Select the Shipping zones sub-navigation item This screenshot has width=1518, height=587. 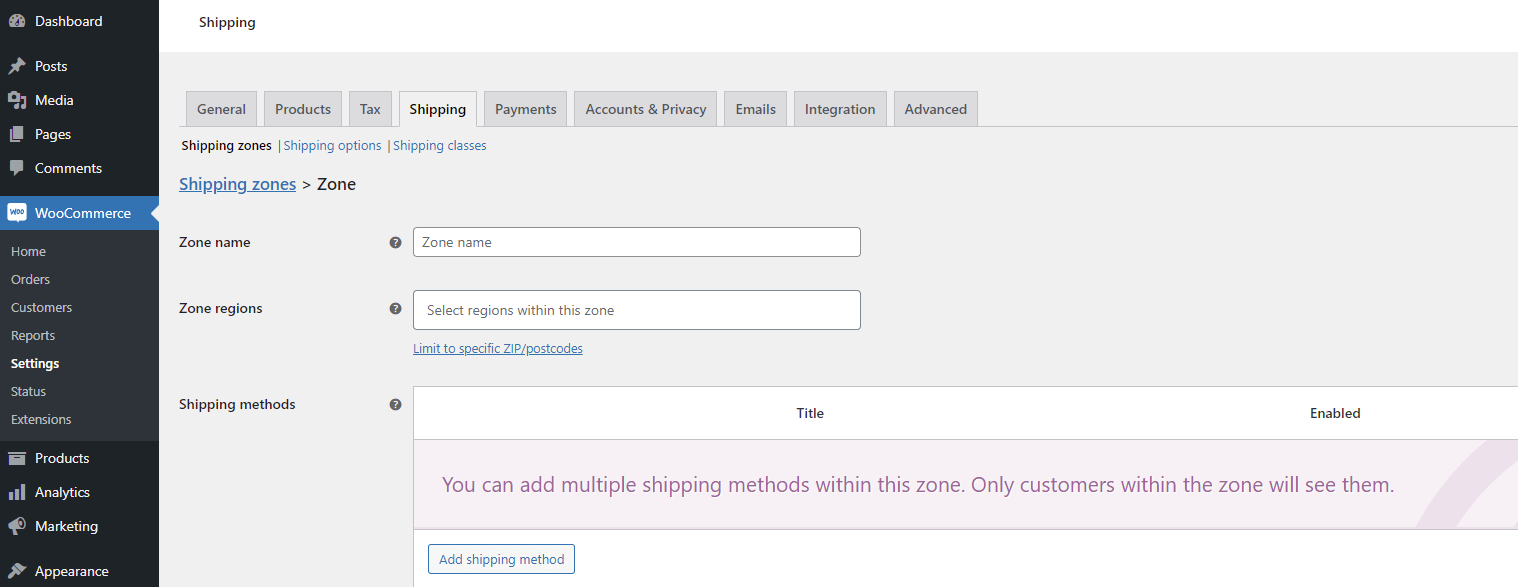tap(226, 145)
